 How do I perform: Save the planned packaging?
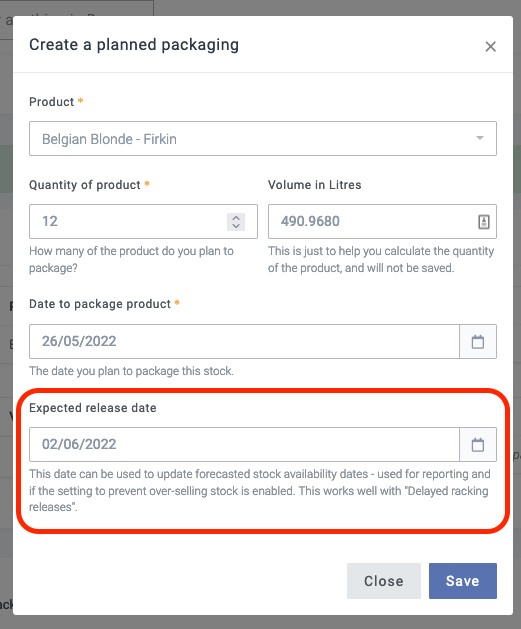coord(462,581)
